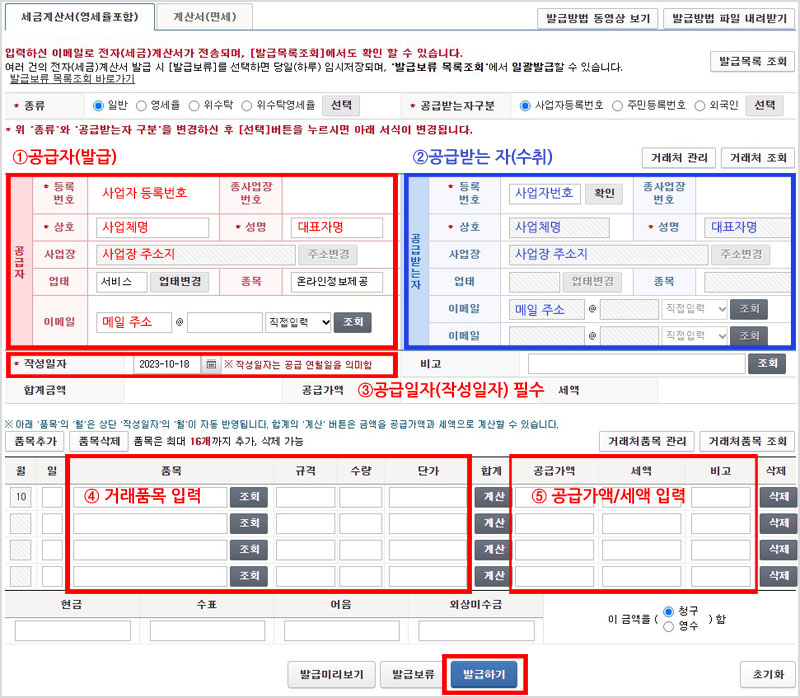The width and height of the screenshot is (800, 698).
Task: Click supplier 업태변경 button
Action: 180,282
